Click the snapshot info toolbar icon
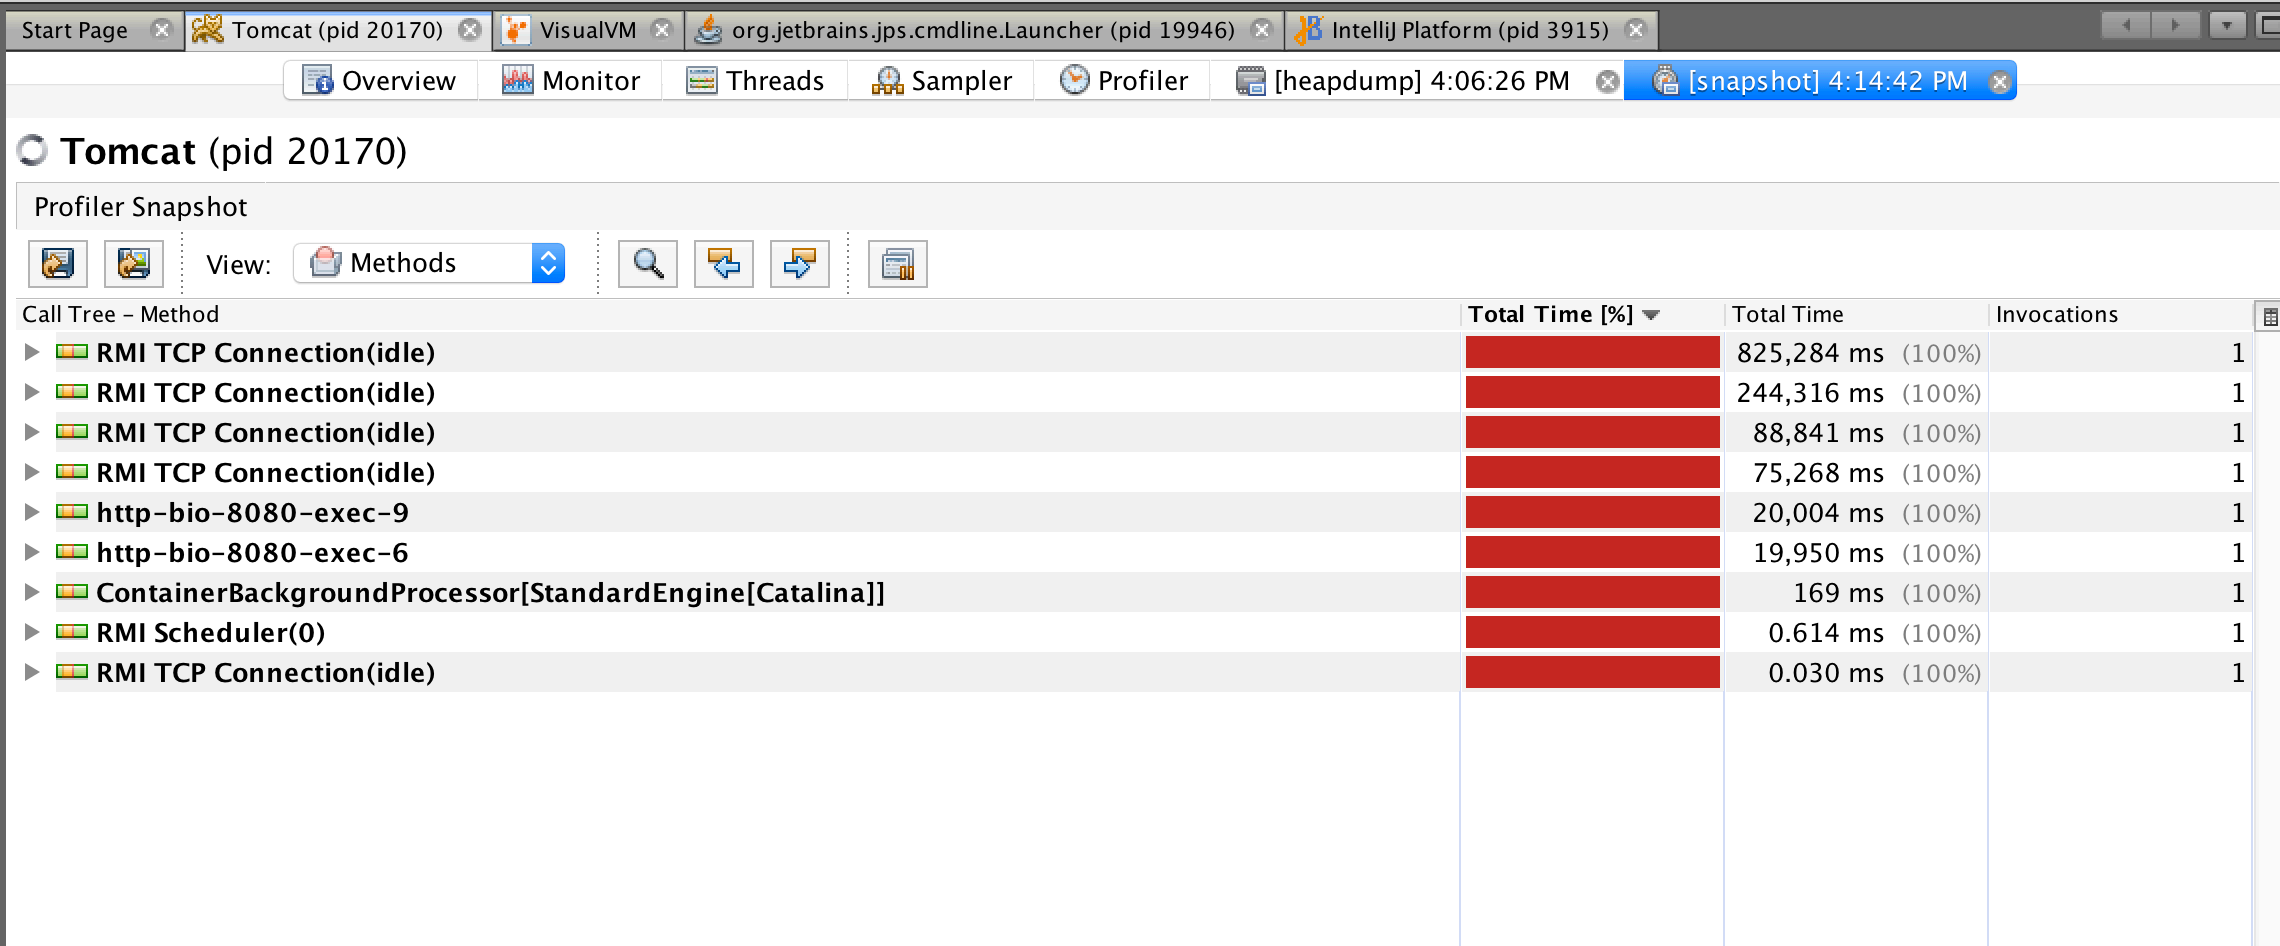The height and width of the screenshot is (946, 2280). (x=898, y=264)
